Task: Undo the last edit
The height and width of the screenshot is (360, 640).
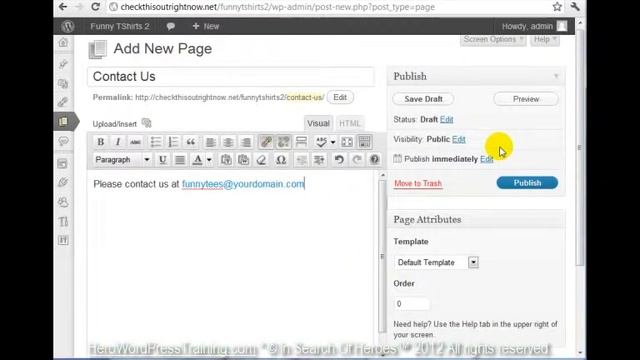Action: (x=339, y=160)
